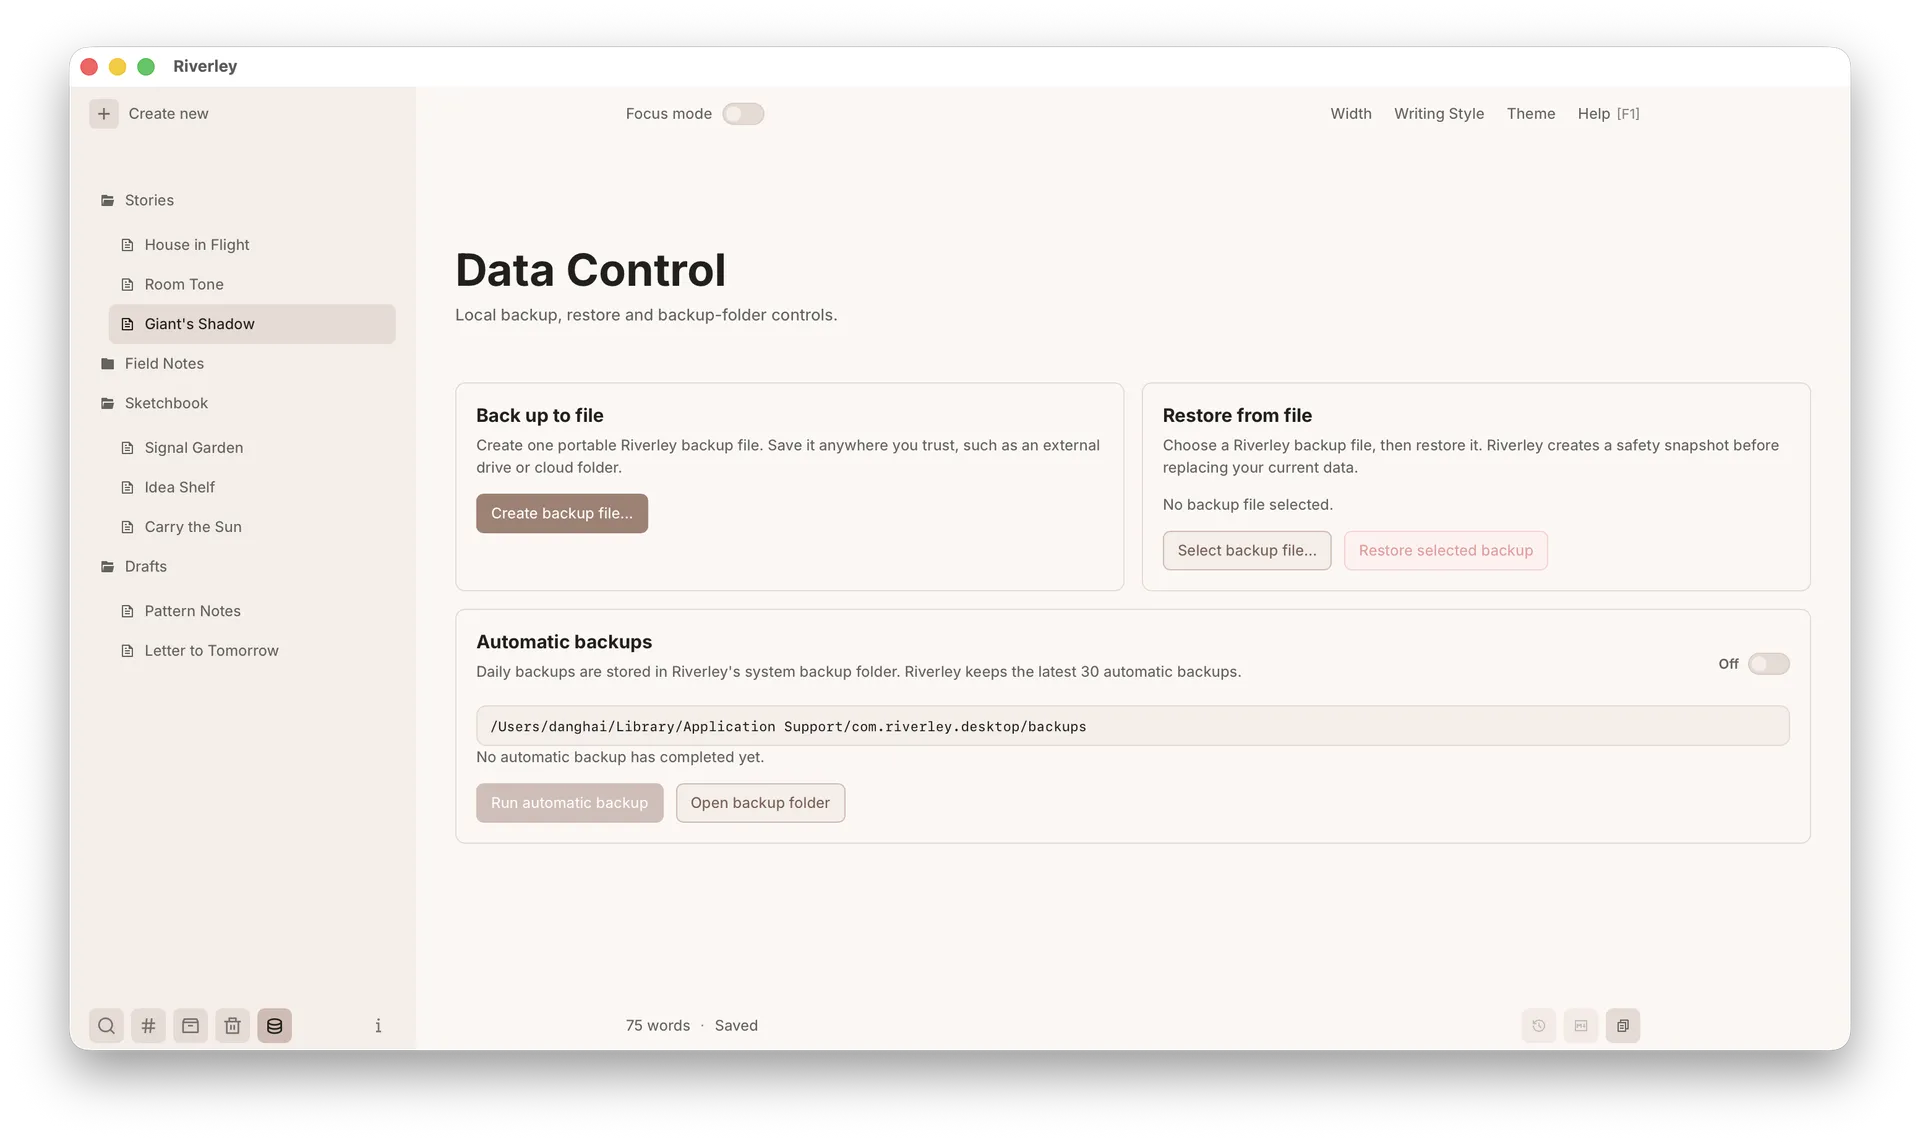Click Select backup file button
This screenshot has width=1920, height=1142.
pos(1247,551)
